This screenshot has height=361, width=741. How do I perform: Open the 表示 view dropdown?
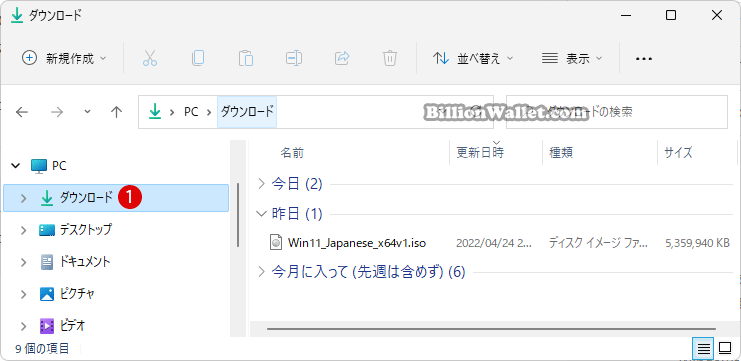tap(572, 59)
